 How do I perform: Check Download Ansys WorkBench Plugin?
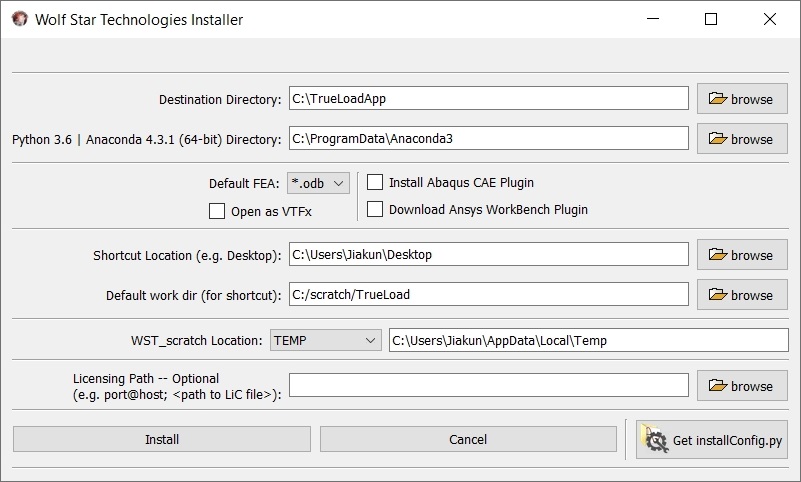click(x=375, y=209)
